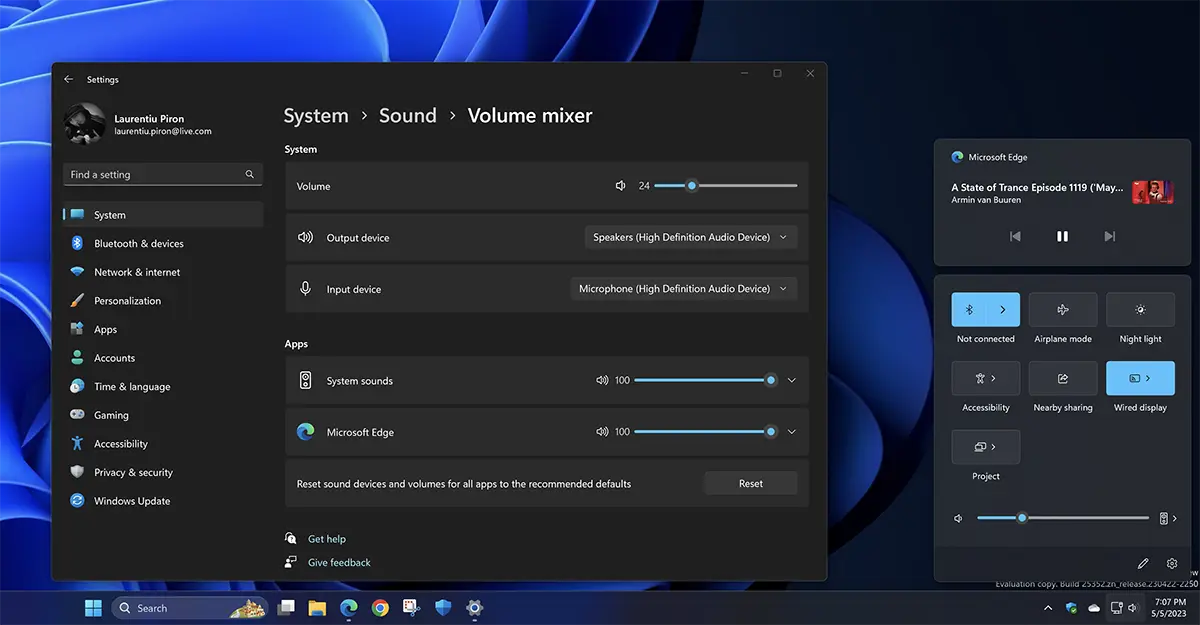Go to System breadcrumb
The width and height of the screenshot is (1200, 625).
(x=316, y=115)
